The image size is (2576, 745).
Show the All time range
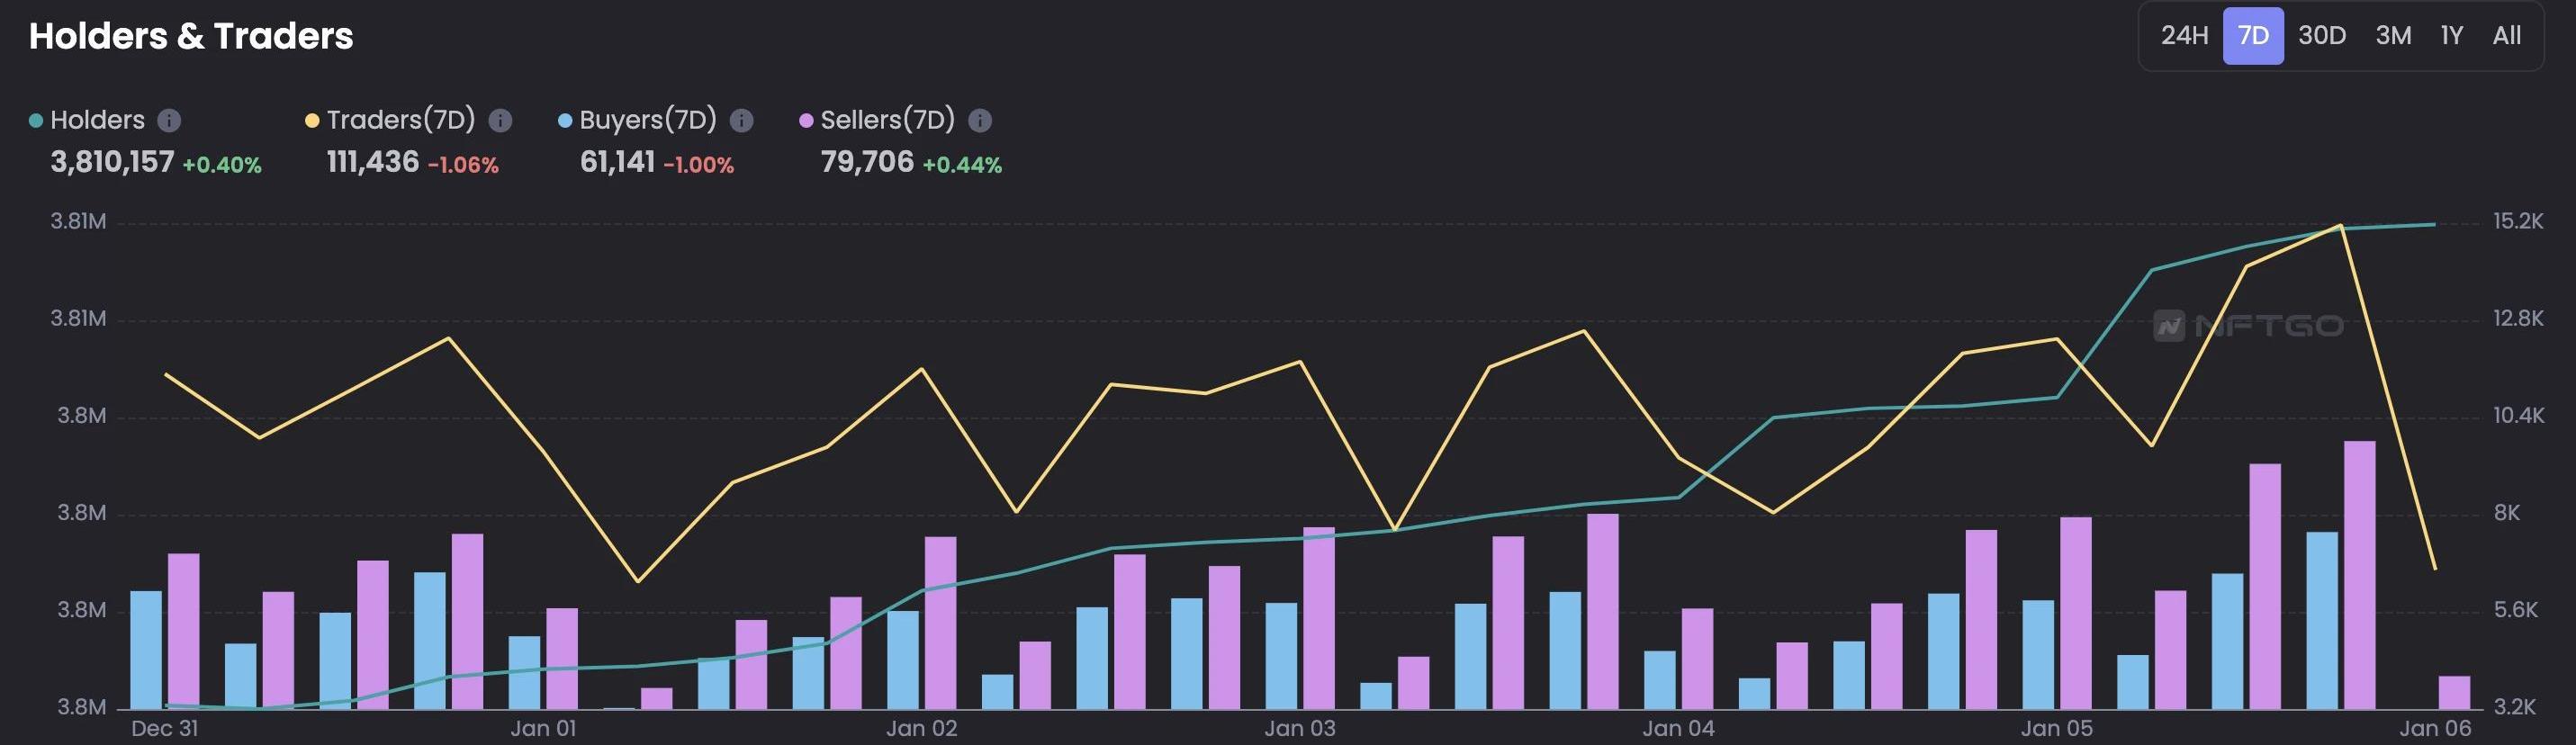(x=2506, y=36)
